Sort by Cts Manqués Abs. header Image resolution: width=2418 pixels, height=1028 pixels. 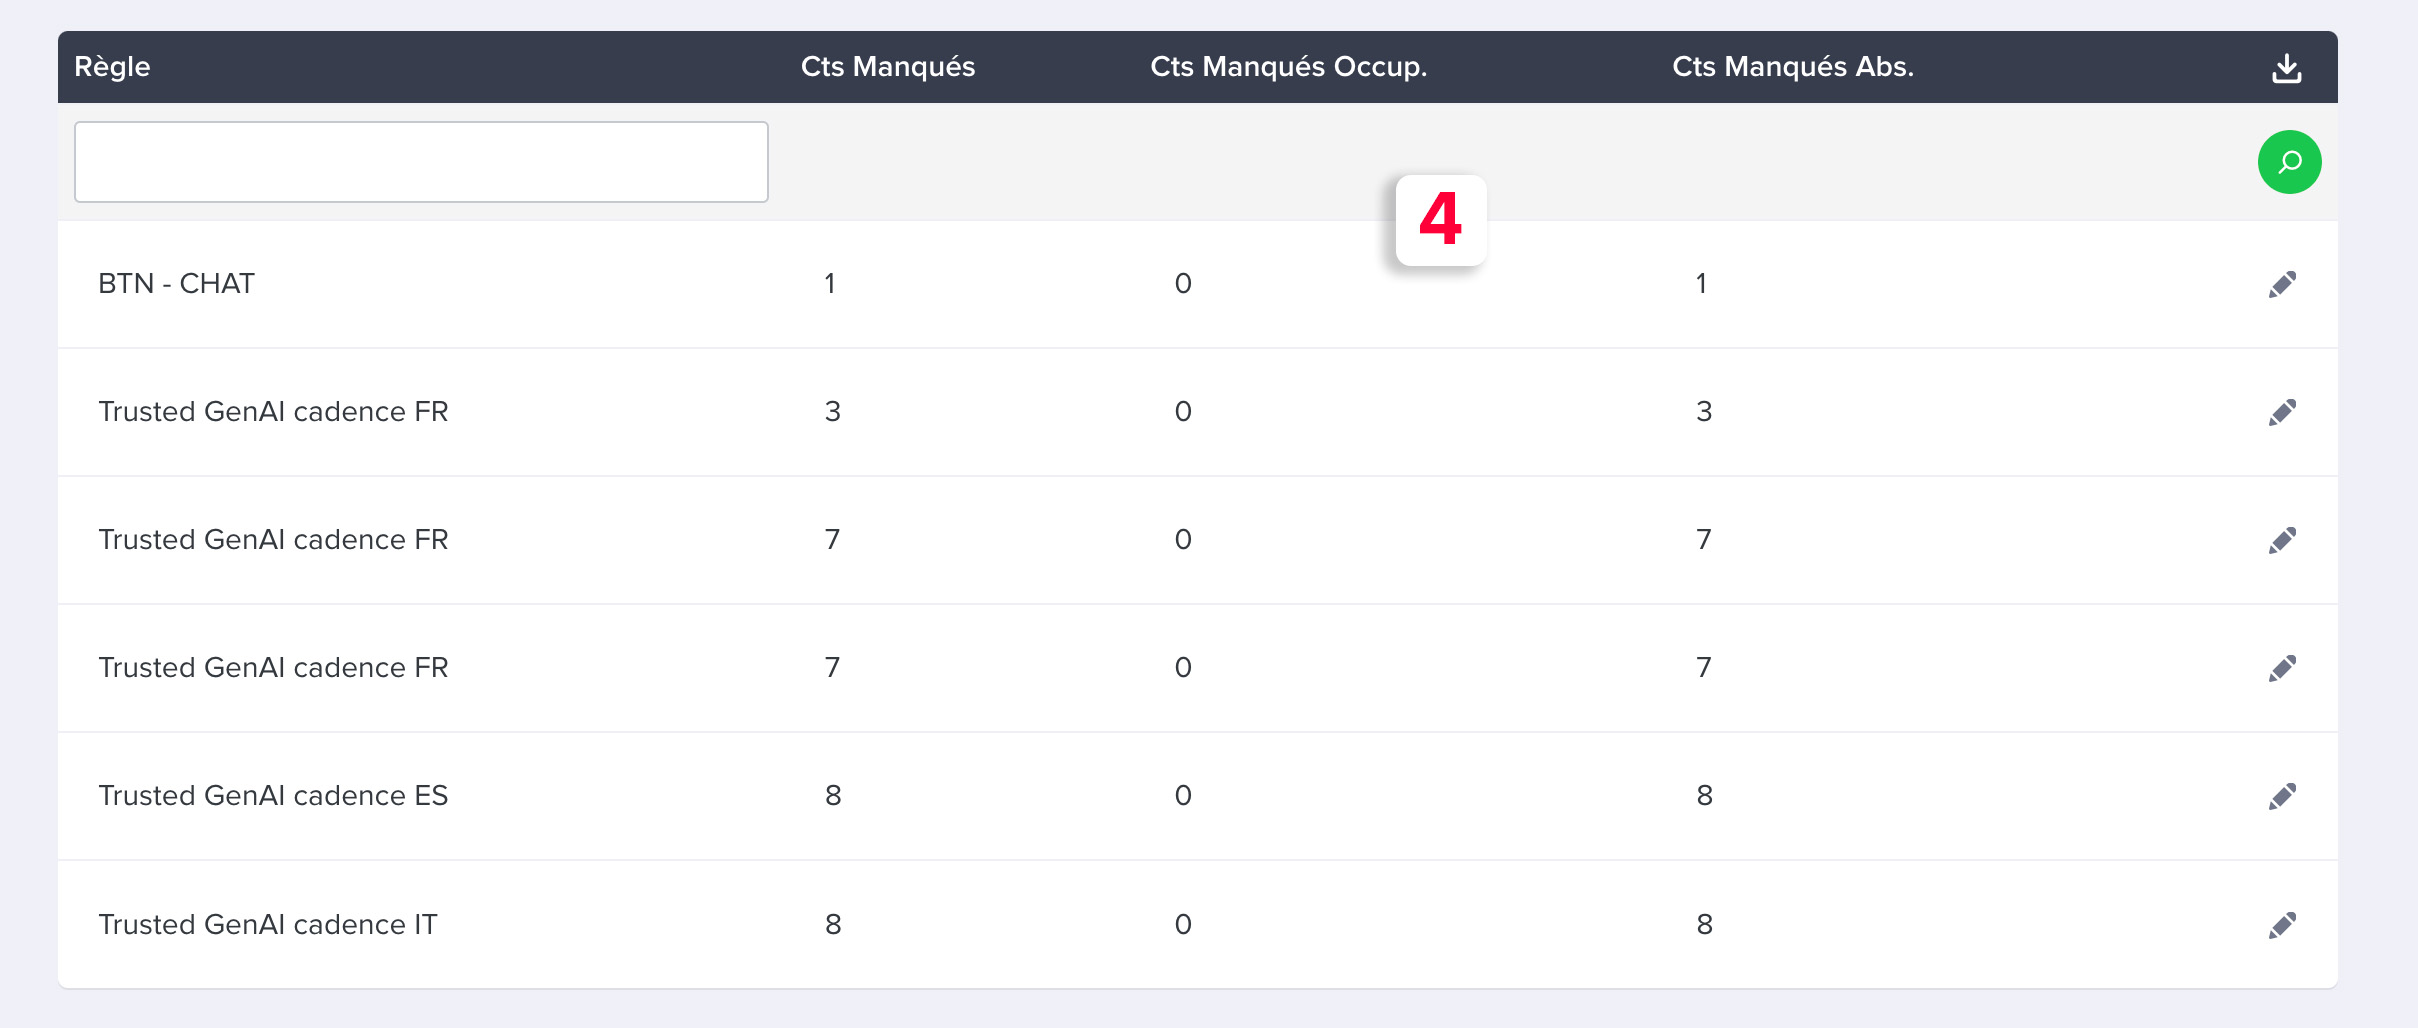1793,67
